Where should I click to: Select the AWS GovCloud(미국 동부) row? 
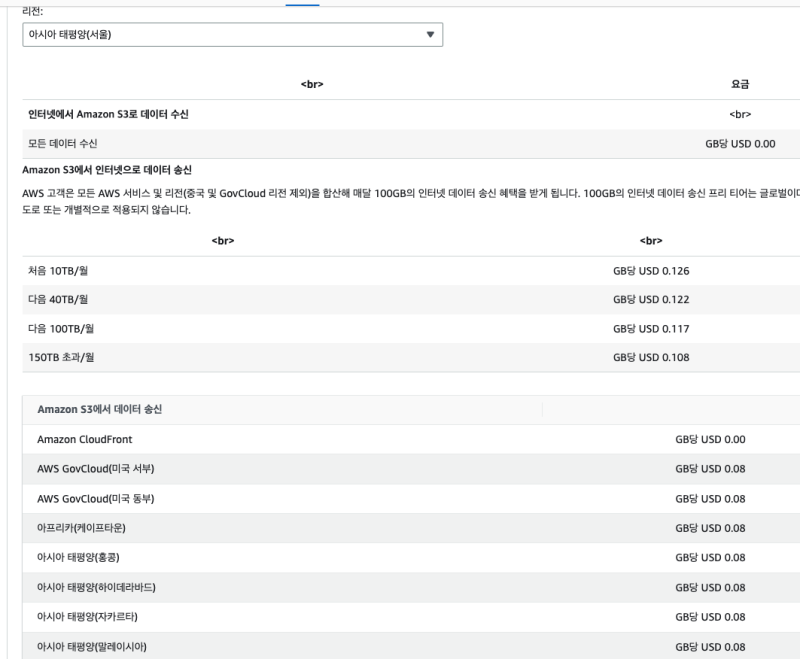(411, 498)
